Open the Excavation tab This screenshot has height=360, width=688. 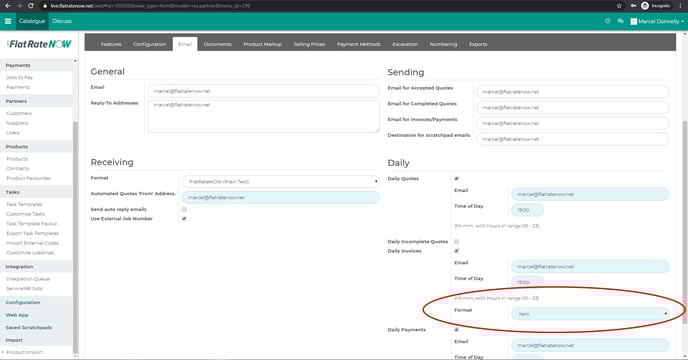tap(405, 44)
